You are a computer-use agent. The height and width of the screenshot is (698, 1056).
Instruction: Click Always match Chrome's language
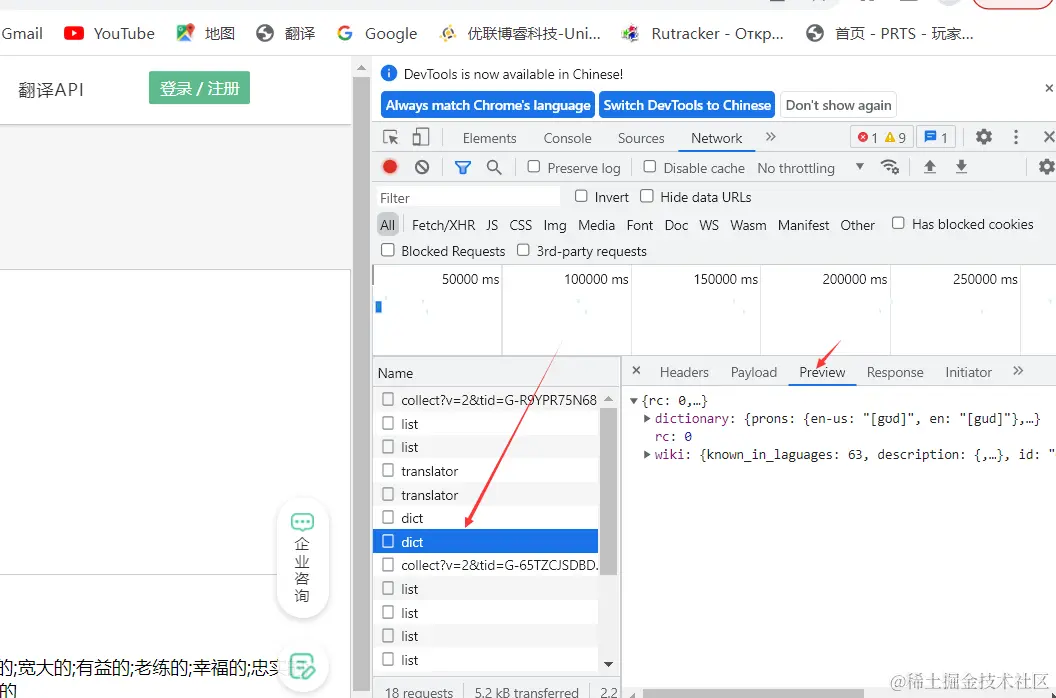coord(488,105)
